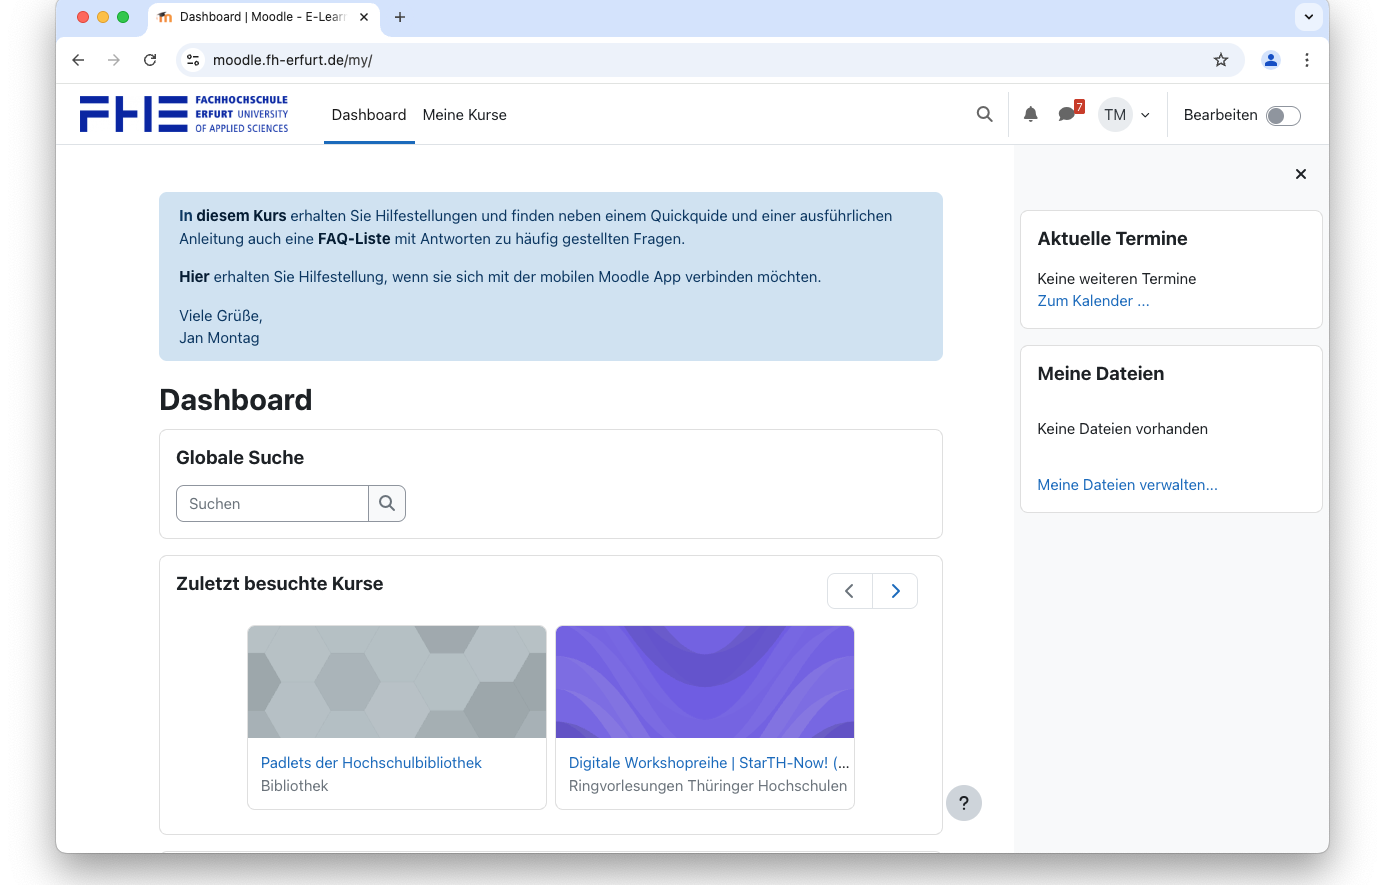The width and height of the screenshot is (1385, 885).
Task: Show next recently visited courses
Action: (x=895, y=591)
